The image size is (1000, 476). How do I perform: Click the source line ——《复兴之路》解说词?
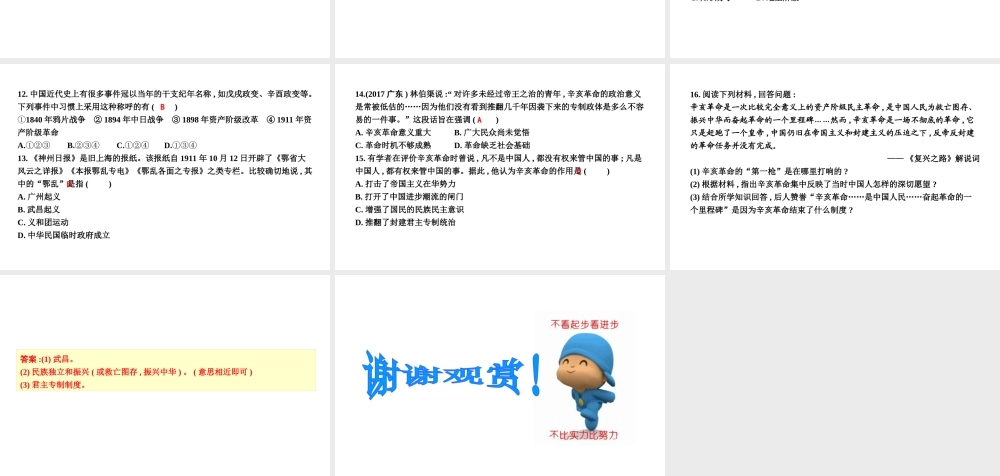coord(933,158)
